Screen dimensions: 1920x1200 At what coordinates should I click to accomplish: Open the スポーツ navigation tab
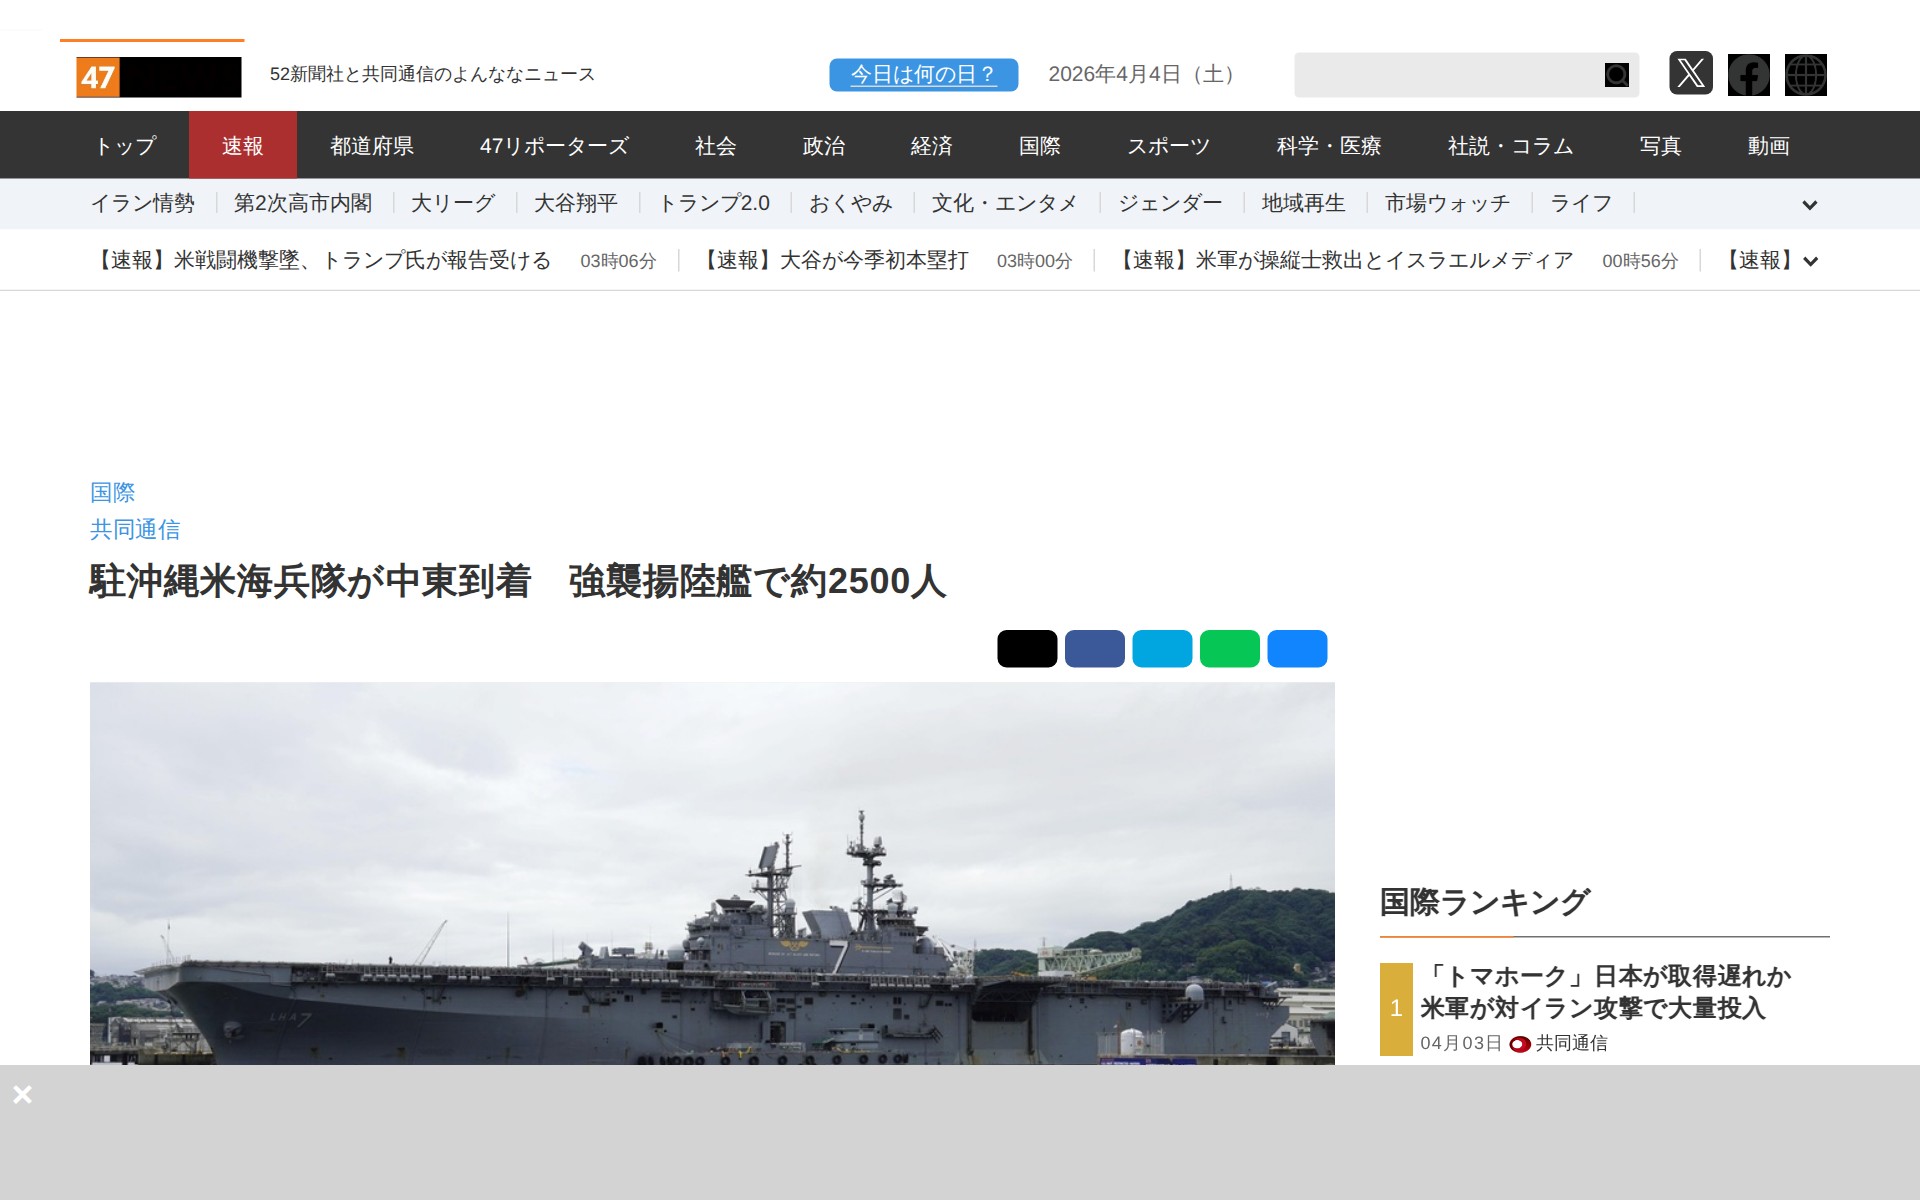coord(1168,146)
